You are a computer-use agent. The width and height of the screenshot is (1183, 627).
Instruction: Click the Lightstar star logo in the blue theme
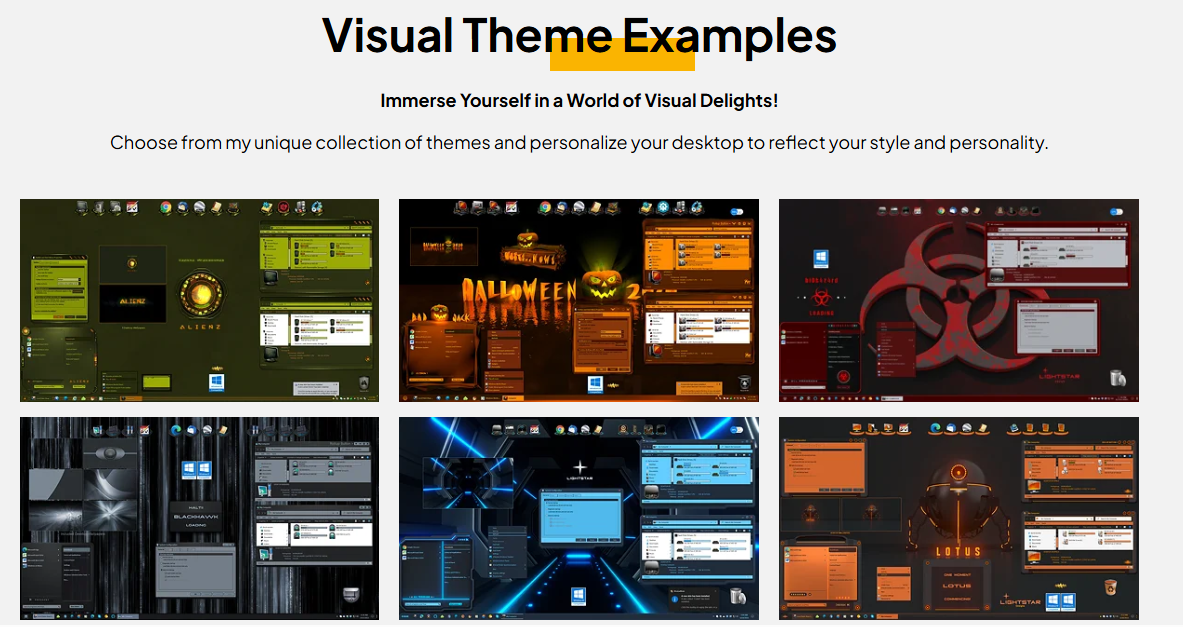(x=578, y=469)
